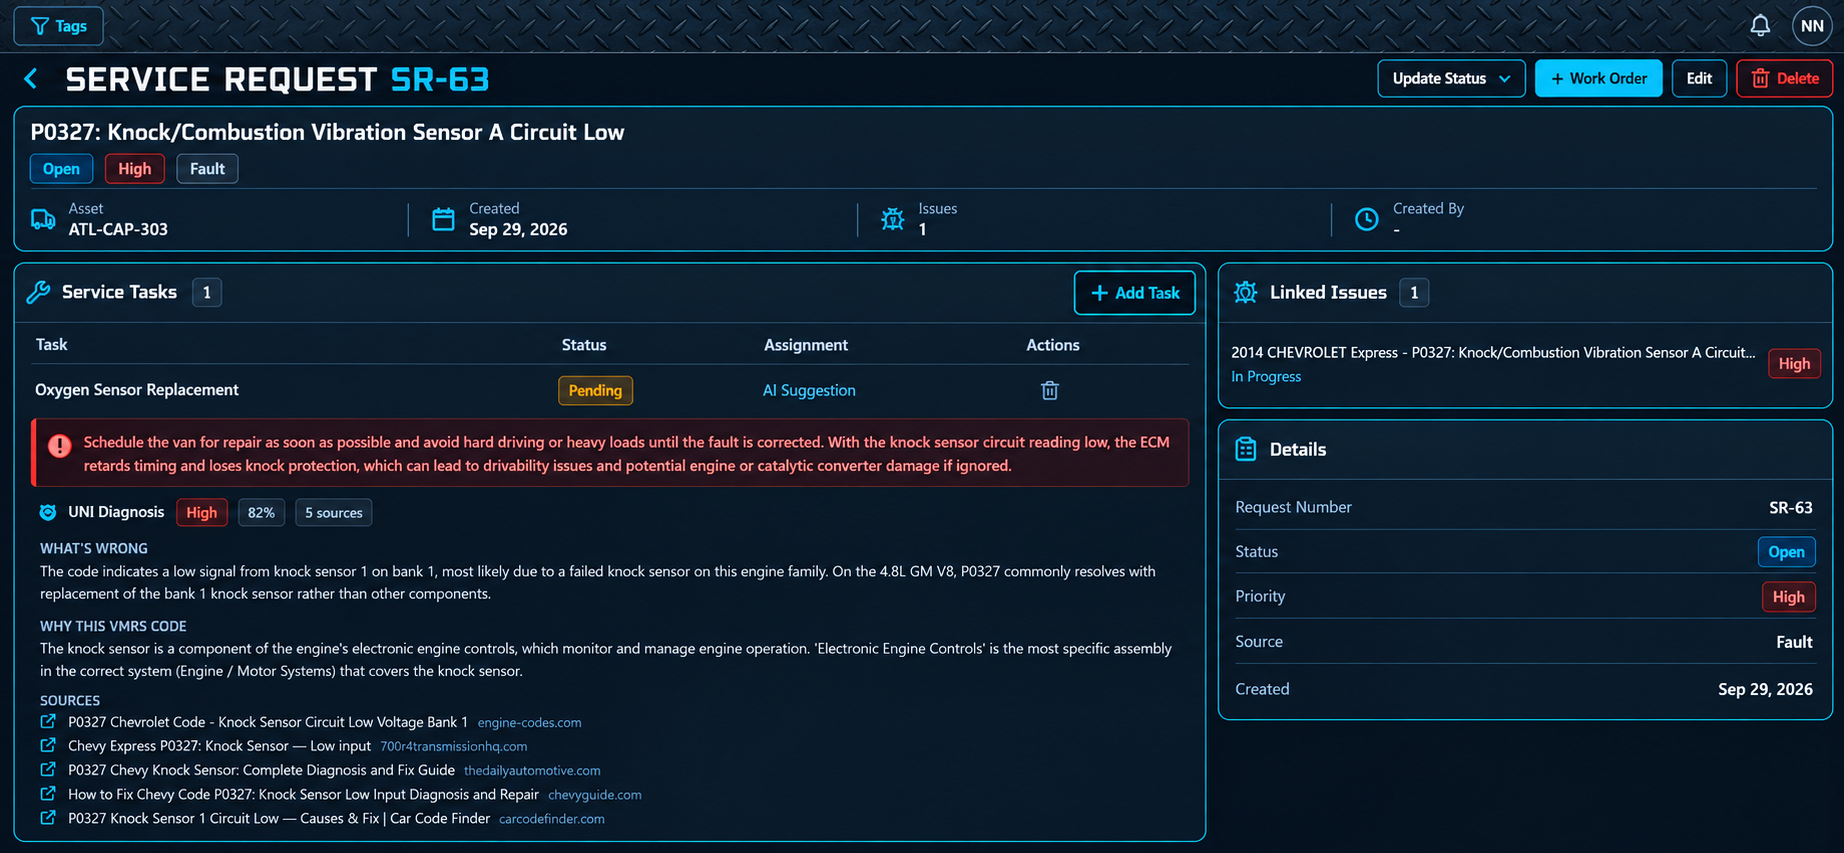Click the Fault source badge

point(207,169)
